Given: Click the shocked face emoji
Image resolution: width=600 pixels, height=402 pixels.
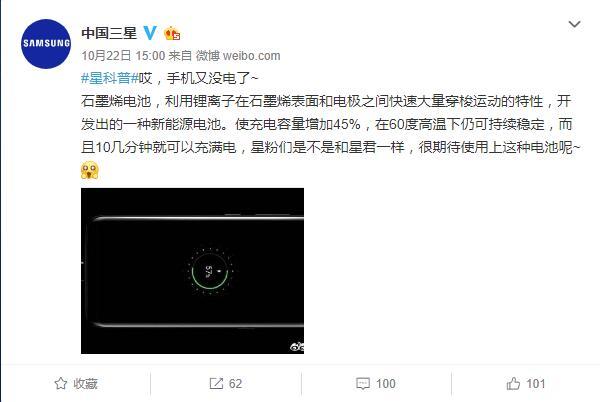Looking at the screenshot, I should 90,170.
